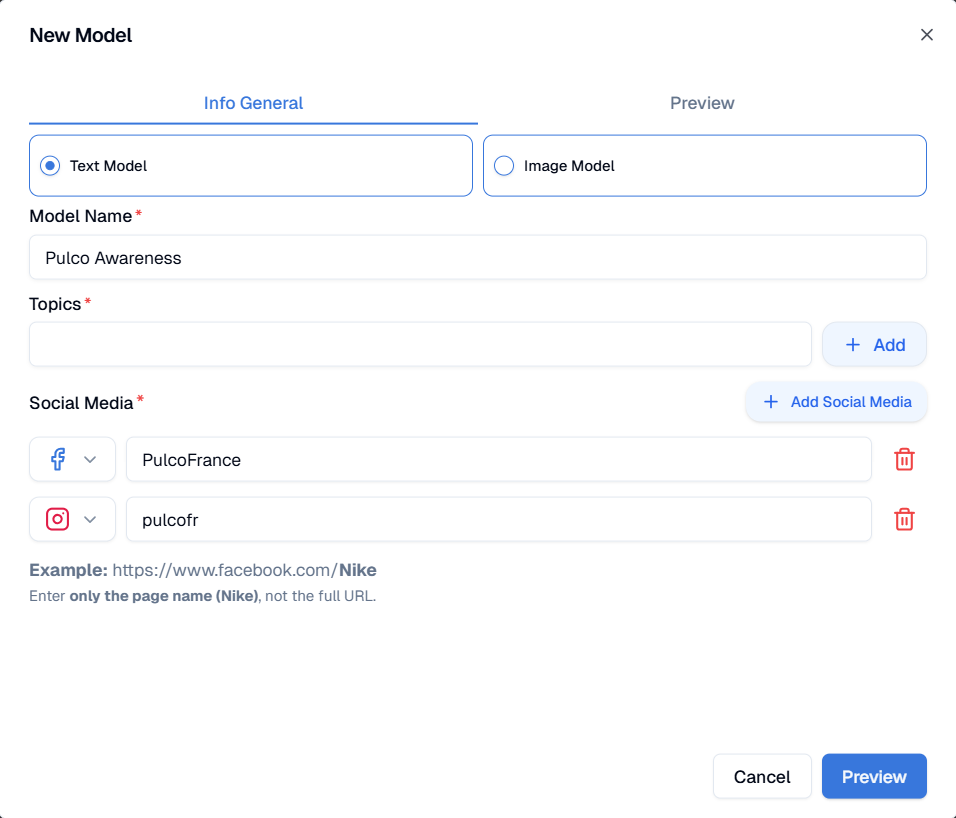The image size is (956, 818).
Task: Click the plus icon beside Topics field
Action: [x=853, y=345]
